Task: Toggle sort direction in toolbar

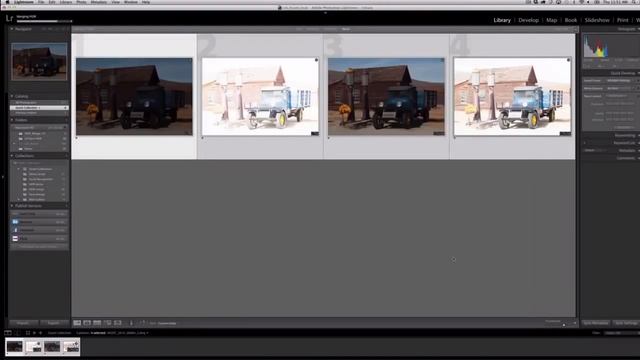Action: coord(142,323)
